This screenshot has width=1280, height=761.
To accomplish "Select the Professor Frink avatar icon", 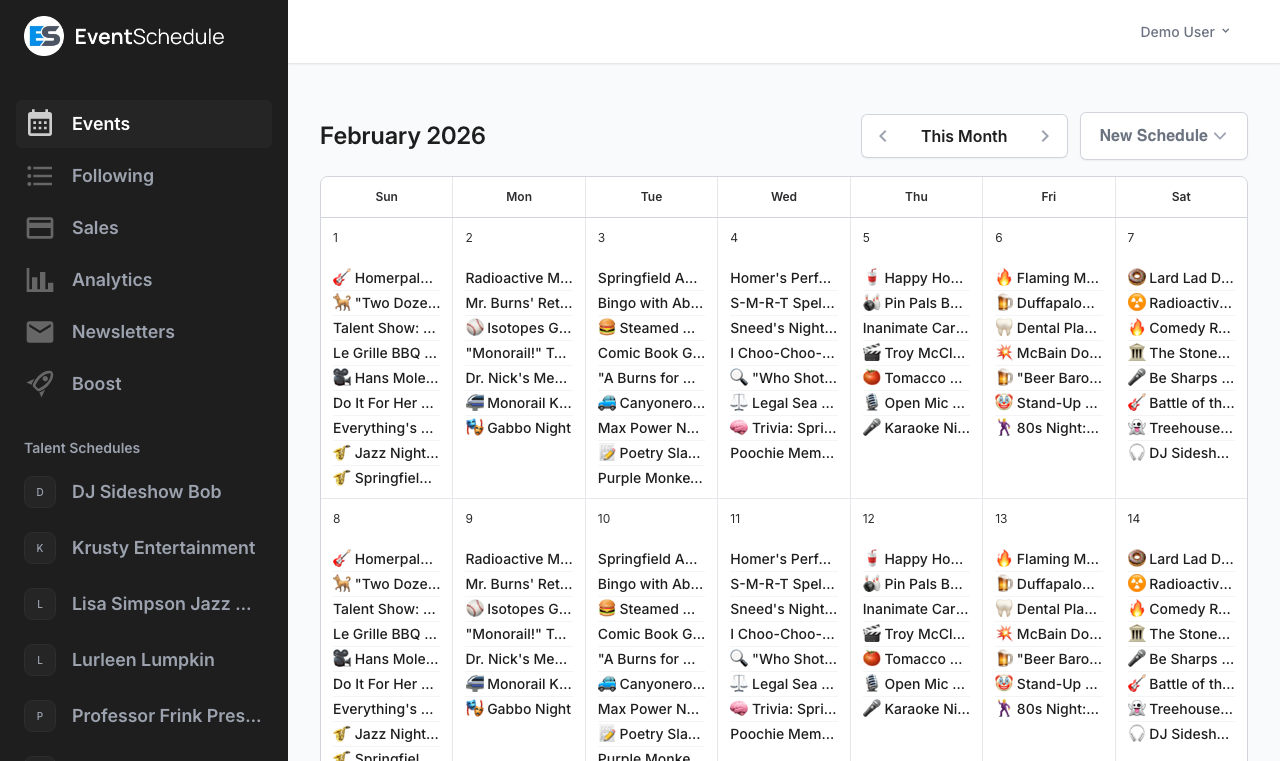I will coord(39,716).
